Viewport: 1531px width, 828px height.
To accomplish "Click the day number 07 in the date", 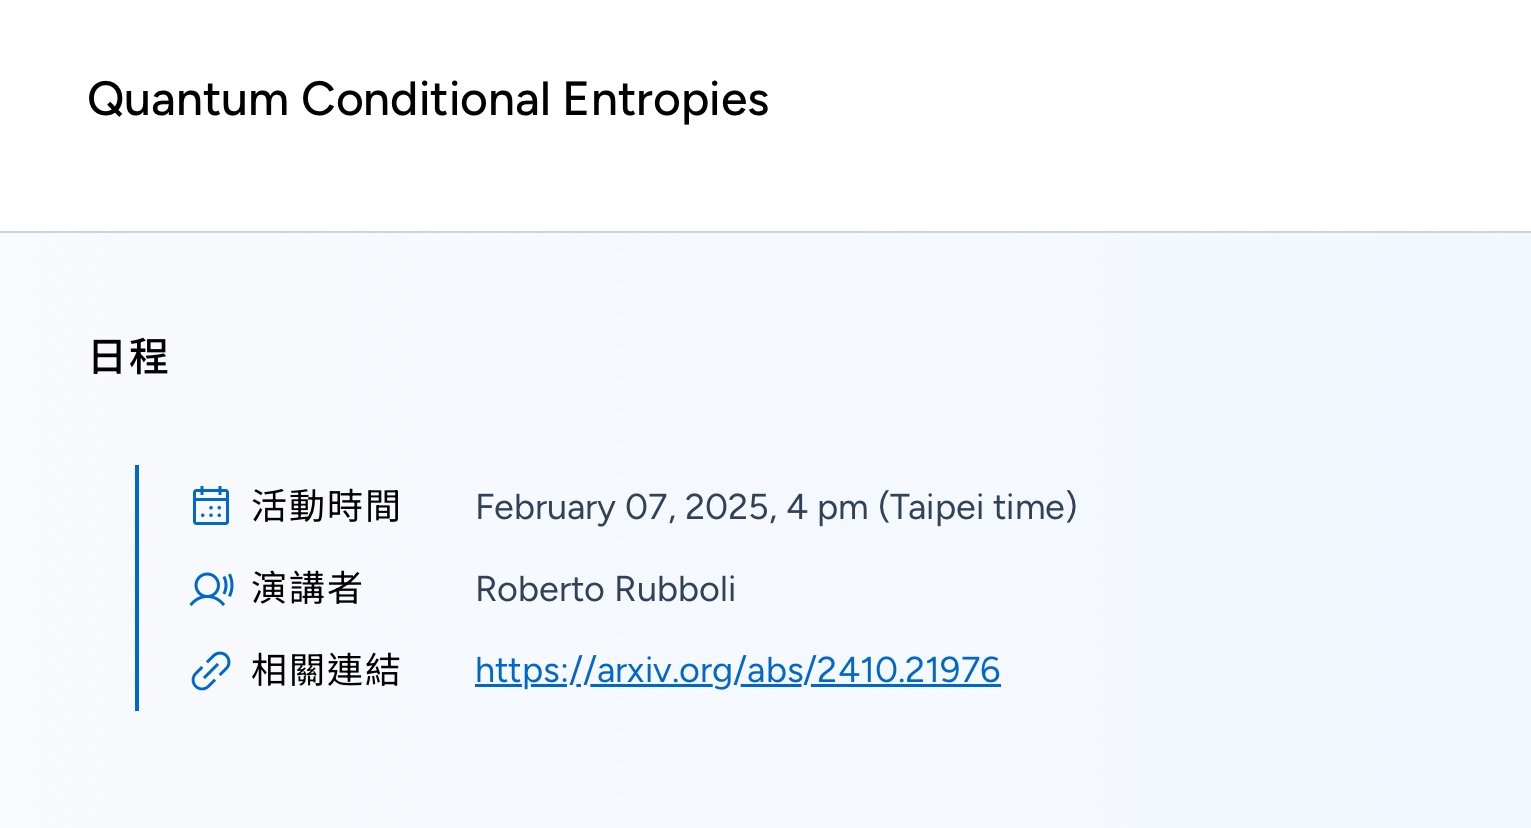I will click(646, 508).
